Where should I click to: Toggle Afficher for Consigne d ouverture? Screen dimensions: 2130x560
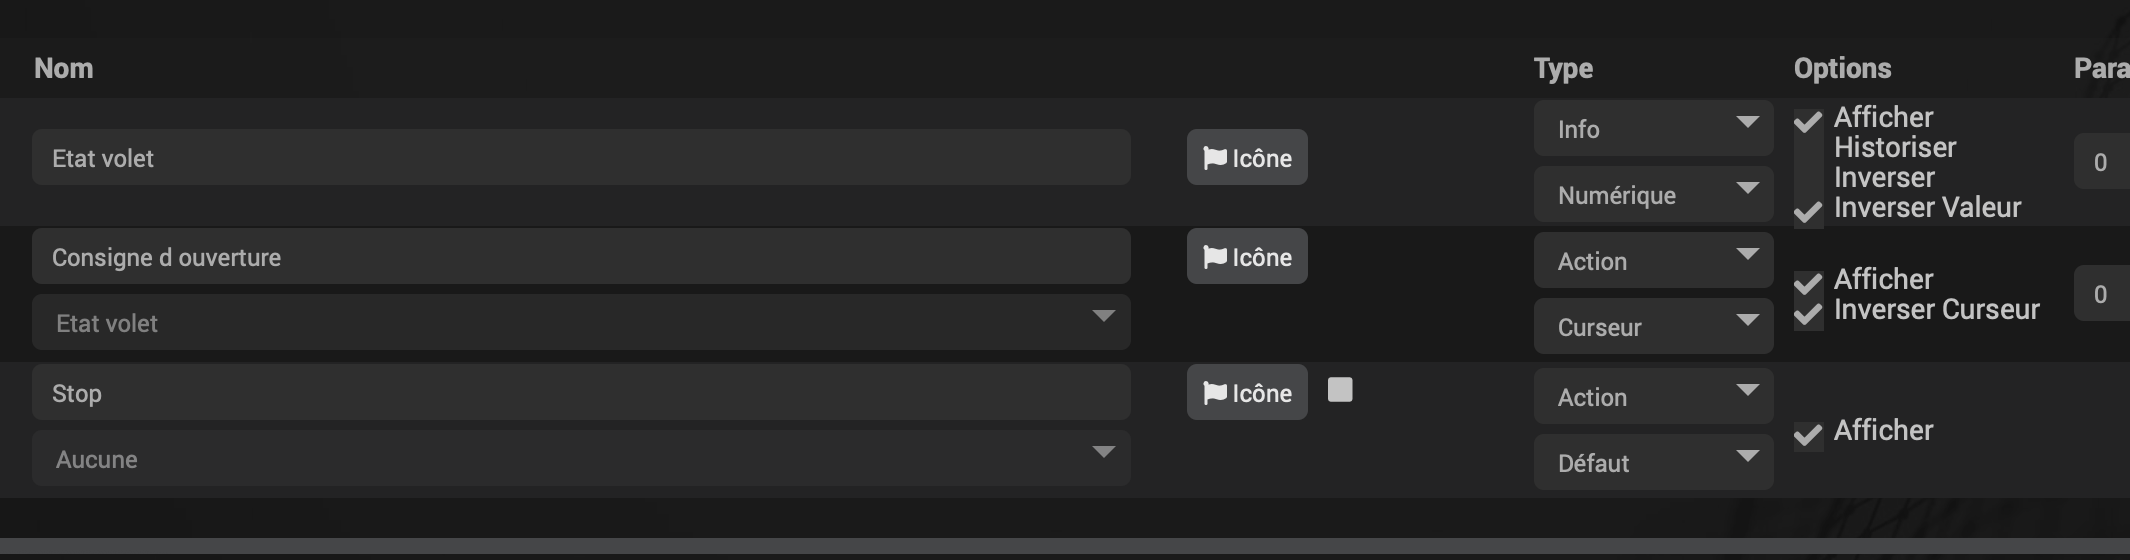[x=1808, y=285]
